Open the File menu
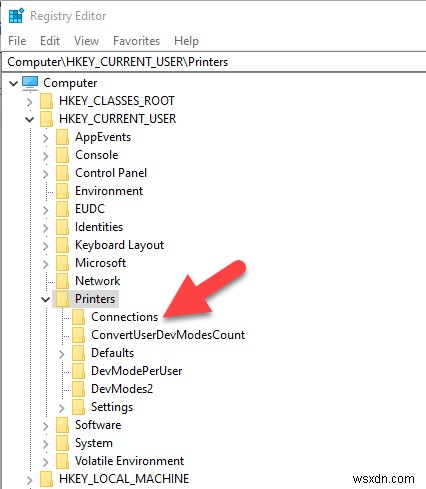The height and width of the screenshot is (489, 426). coord(17,41)
